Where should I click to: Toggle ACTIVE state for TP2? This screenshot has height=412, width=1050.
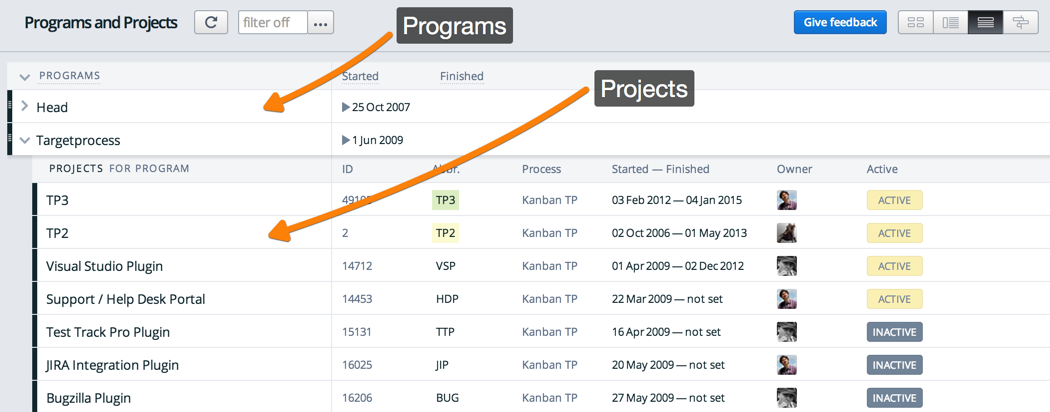coord(895,233)
